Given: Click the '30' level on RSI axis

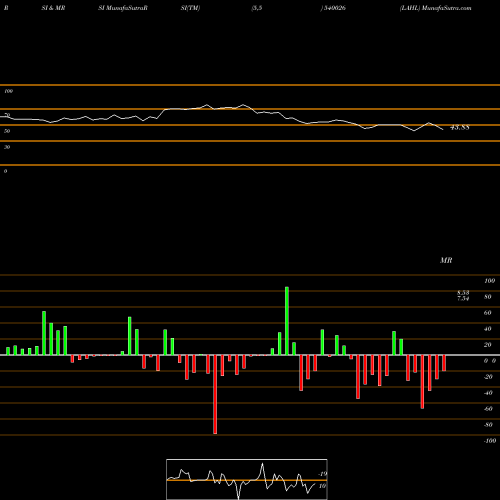Looking at the screenshot, I should click(7, 147).
